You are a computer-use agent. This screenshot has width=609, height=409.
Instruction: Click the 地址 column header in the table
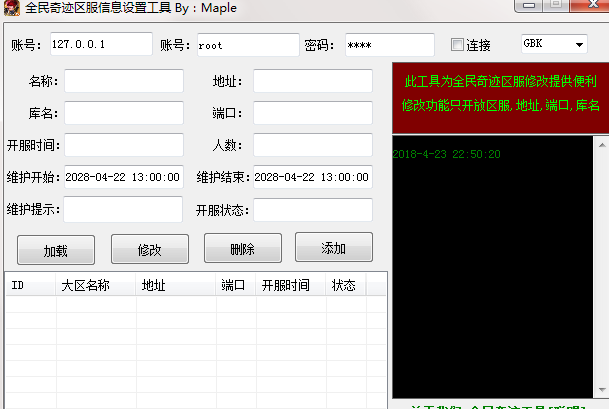tap(176, 285)
